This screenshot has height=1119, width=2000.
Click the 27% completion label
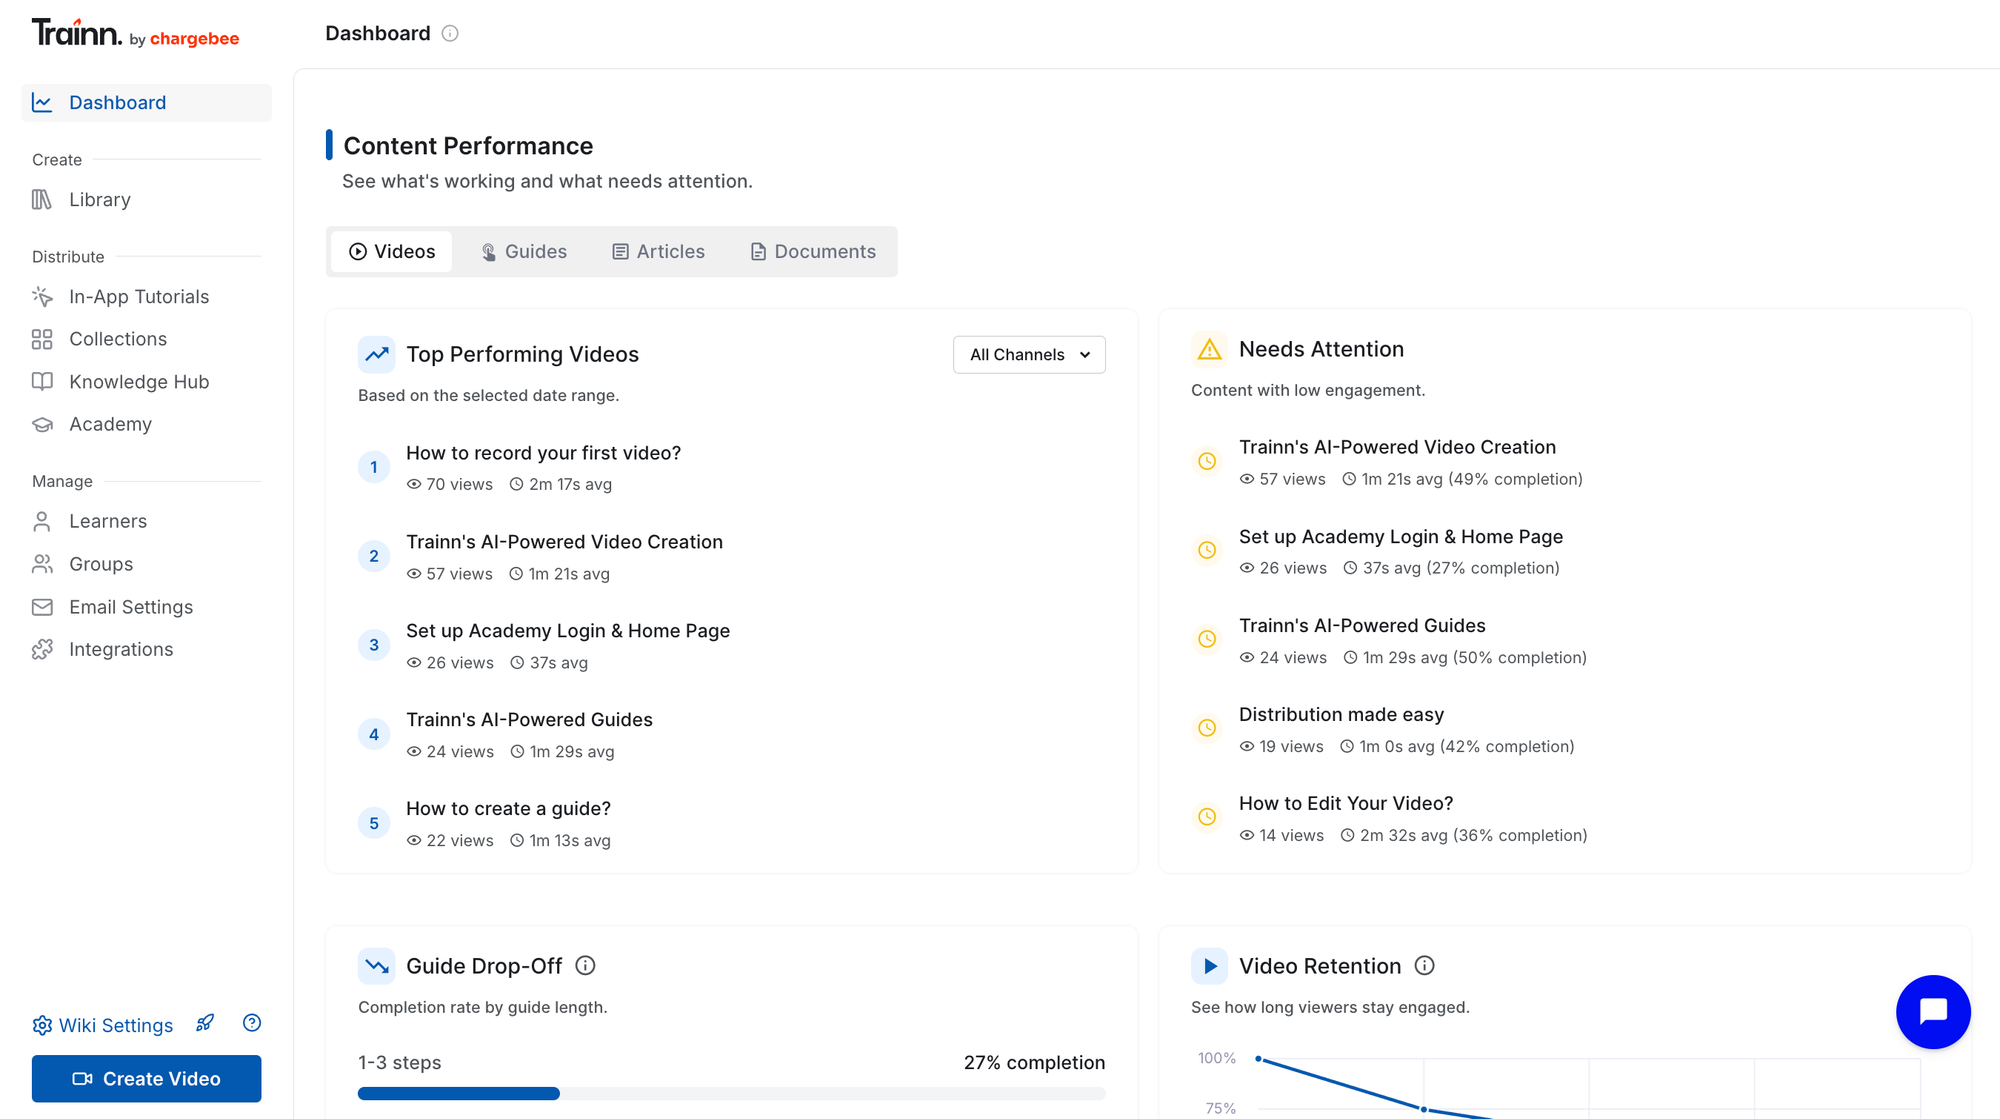[x=1034, y=1062]
